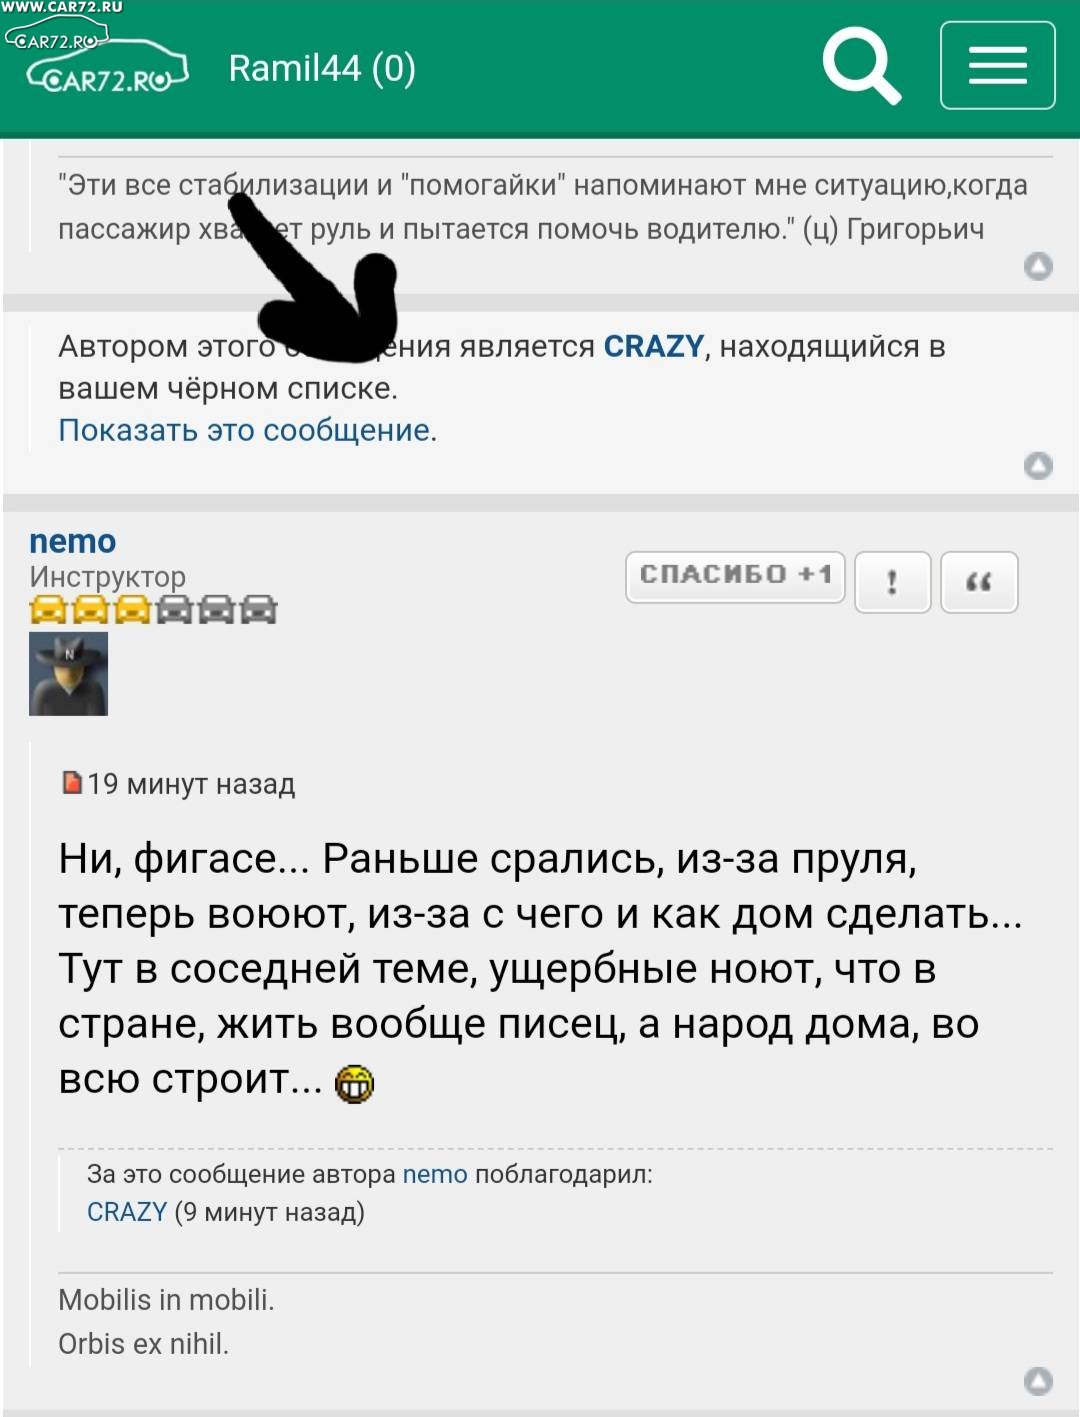This screenshot has height=1417, width=1080.
Task: Open Ramil44 (0) user profile
Action: pyautogui.click(x=322, y=68)
